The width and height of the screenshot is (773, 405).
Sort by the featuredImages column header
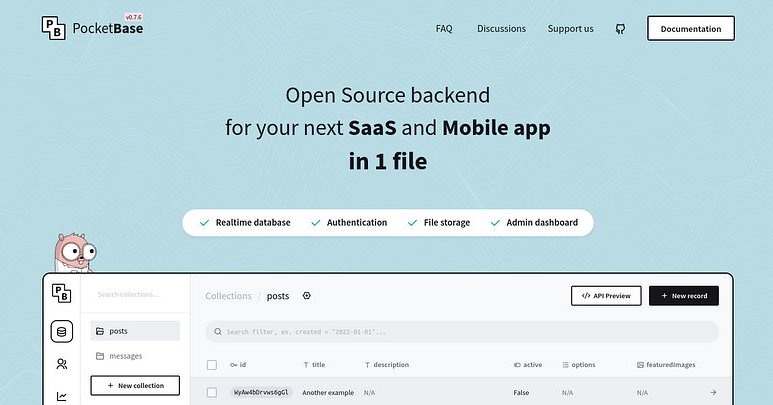point(666,365)
